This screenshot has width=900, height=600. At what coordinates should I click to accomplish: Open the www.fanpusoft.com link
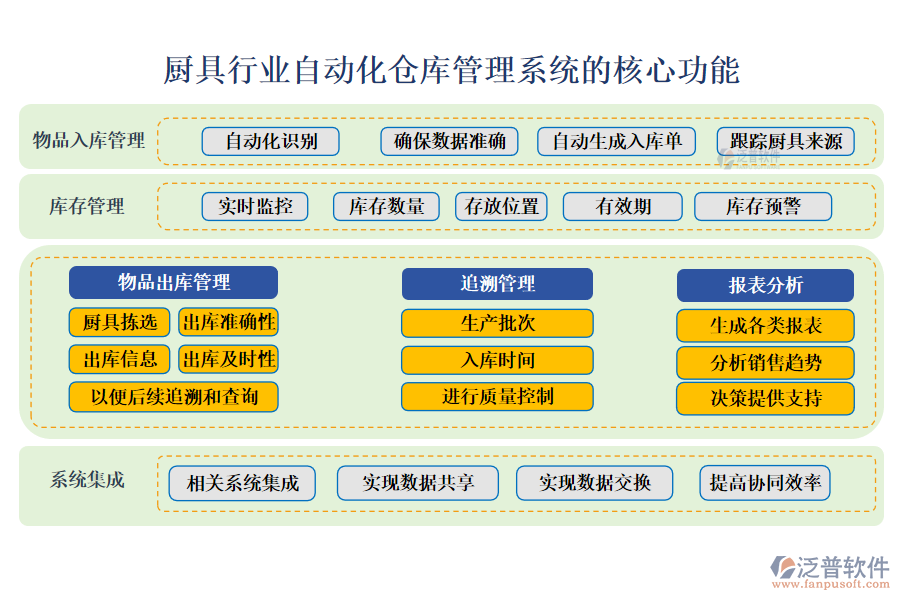click(x=830, y=584)
